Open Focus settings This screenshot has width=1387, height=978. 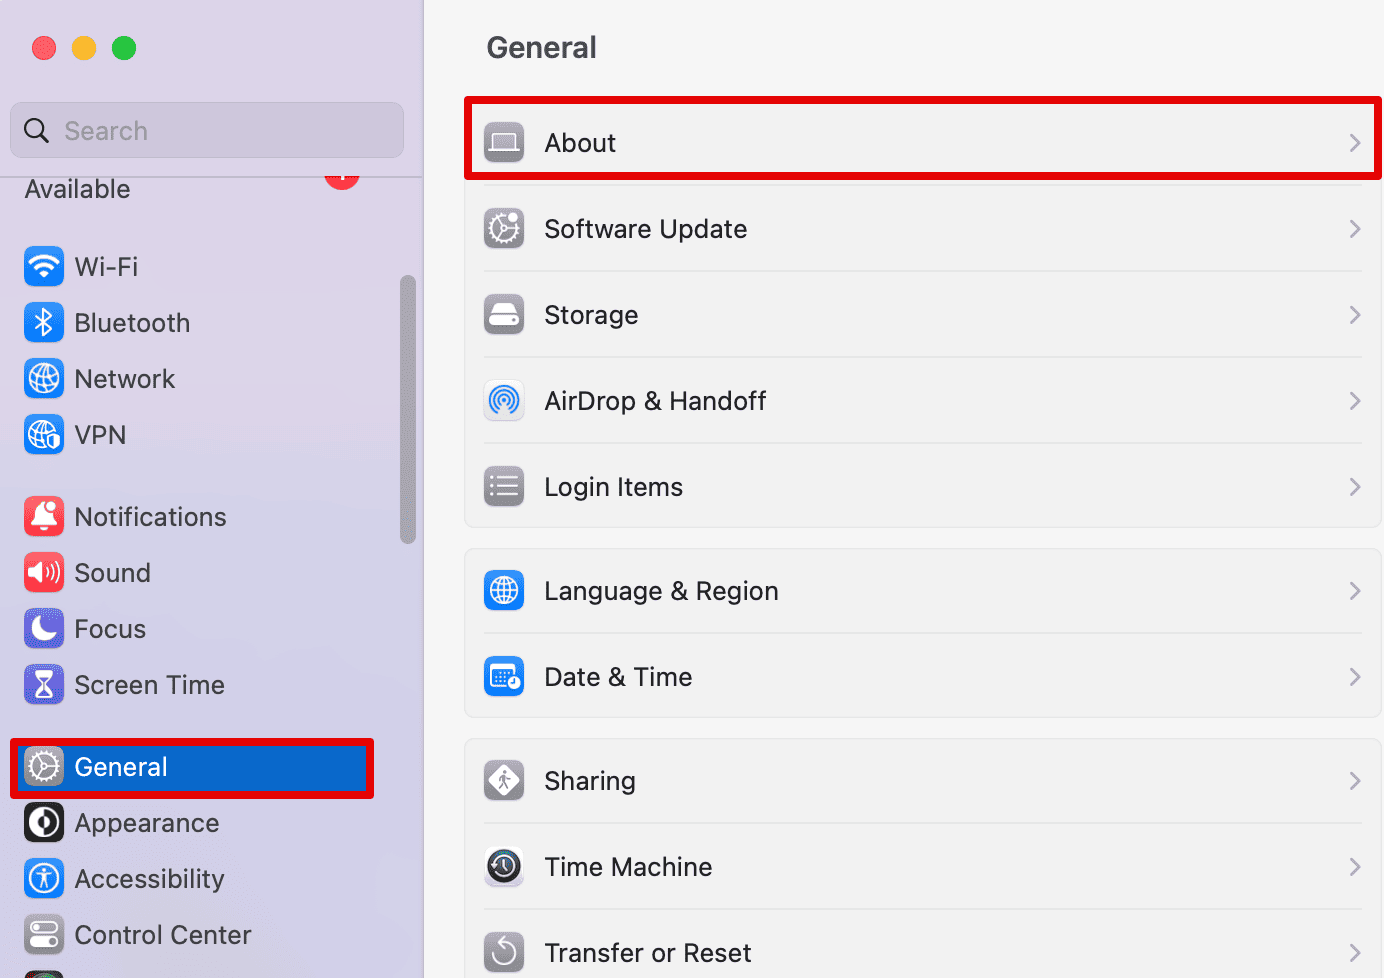click(x=109, y=628)
